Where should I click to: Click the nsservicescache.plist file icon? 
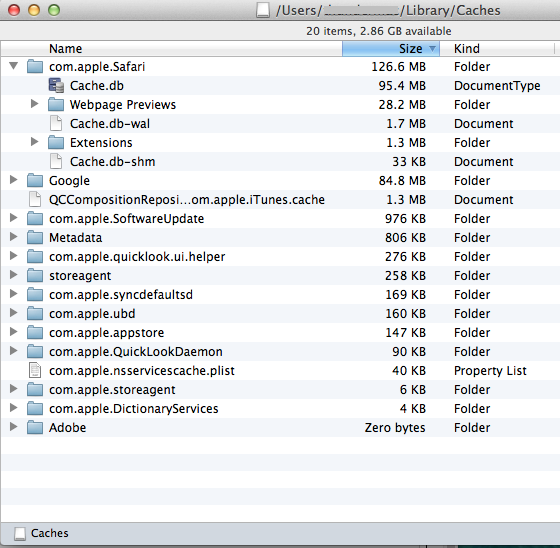click(35, 370)
